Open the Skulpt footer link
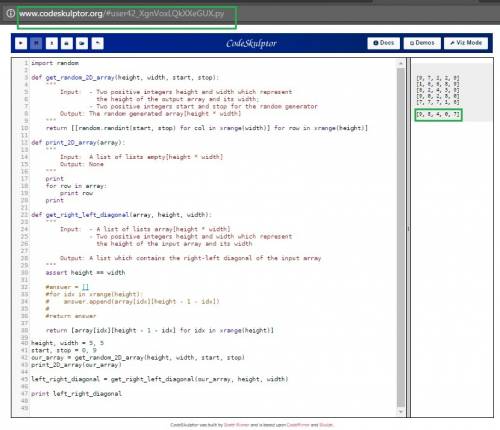 (x=326, y=425)
